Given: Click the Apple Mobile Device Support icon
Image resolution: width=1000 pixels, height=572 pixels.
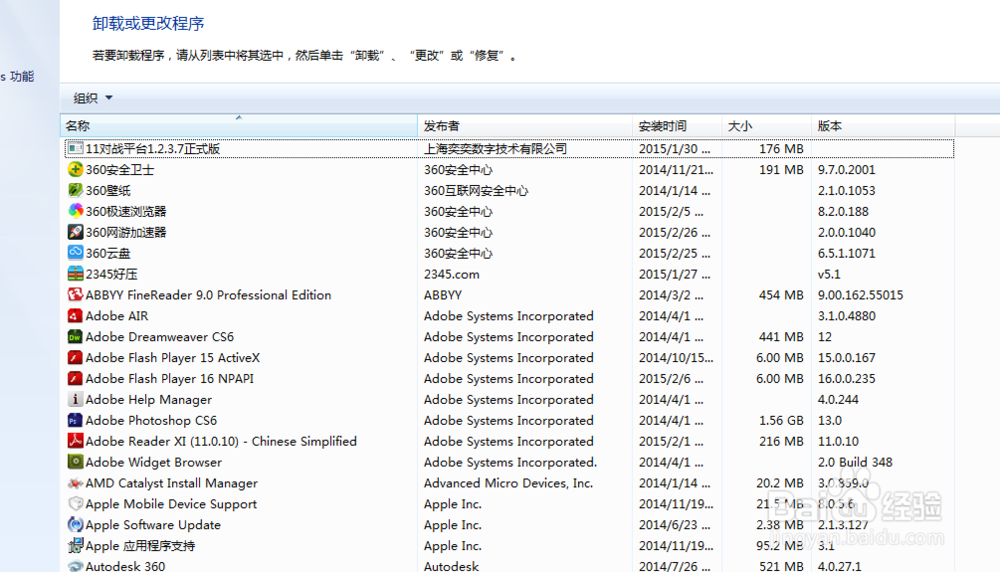Looking at the screenshot, I should (75, 504).
